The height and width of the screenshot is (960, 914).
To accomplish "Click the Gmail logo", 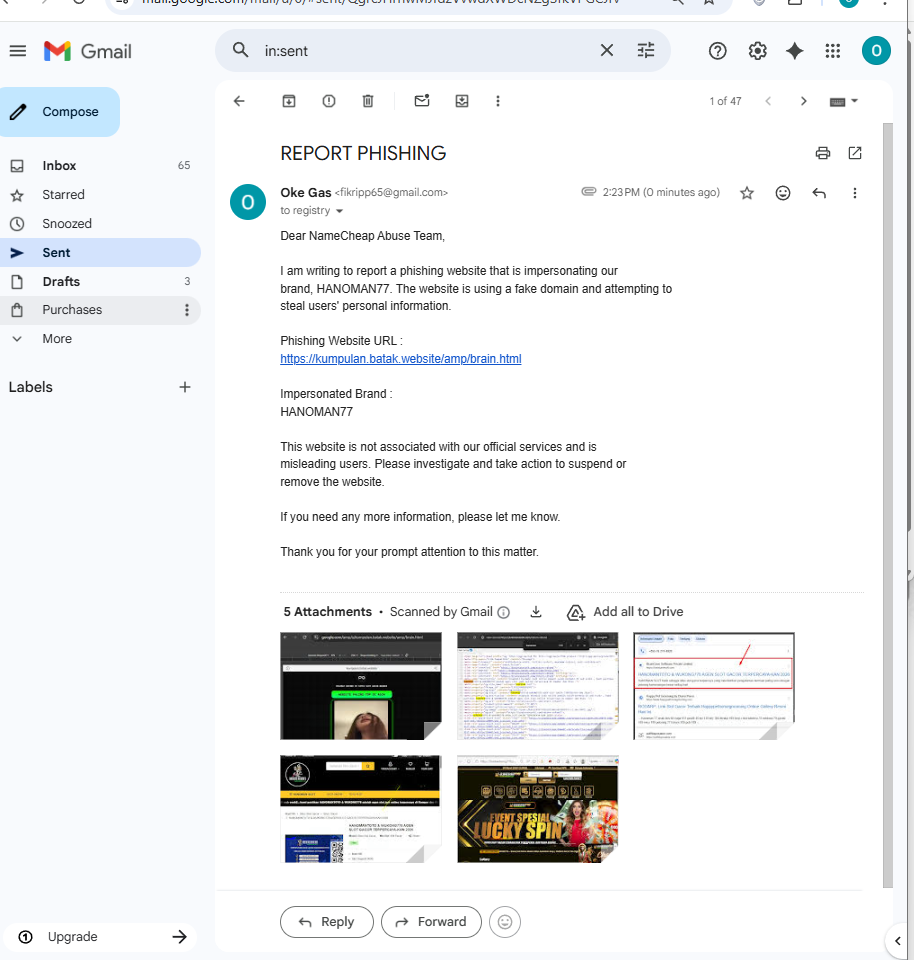I will tap(88, 51).
